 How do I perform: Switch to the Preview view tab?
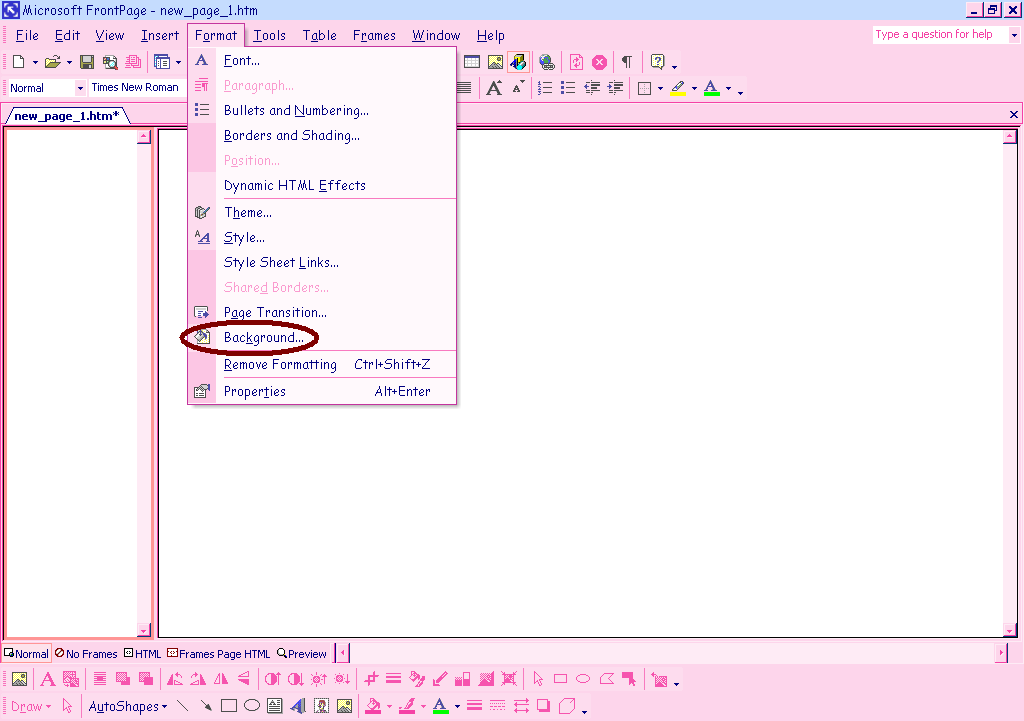click(x=302, y=654)
